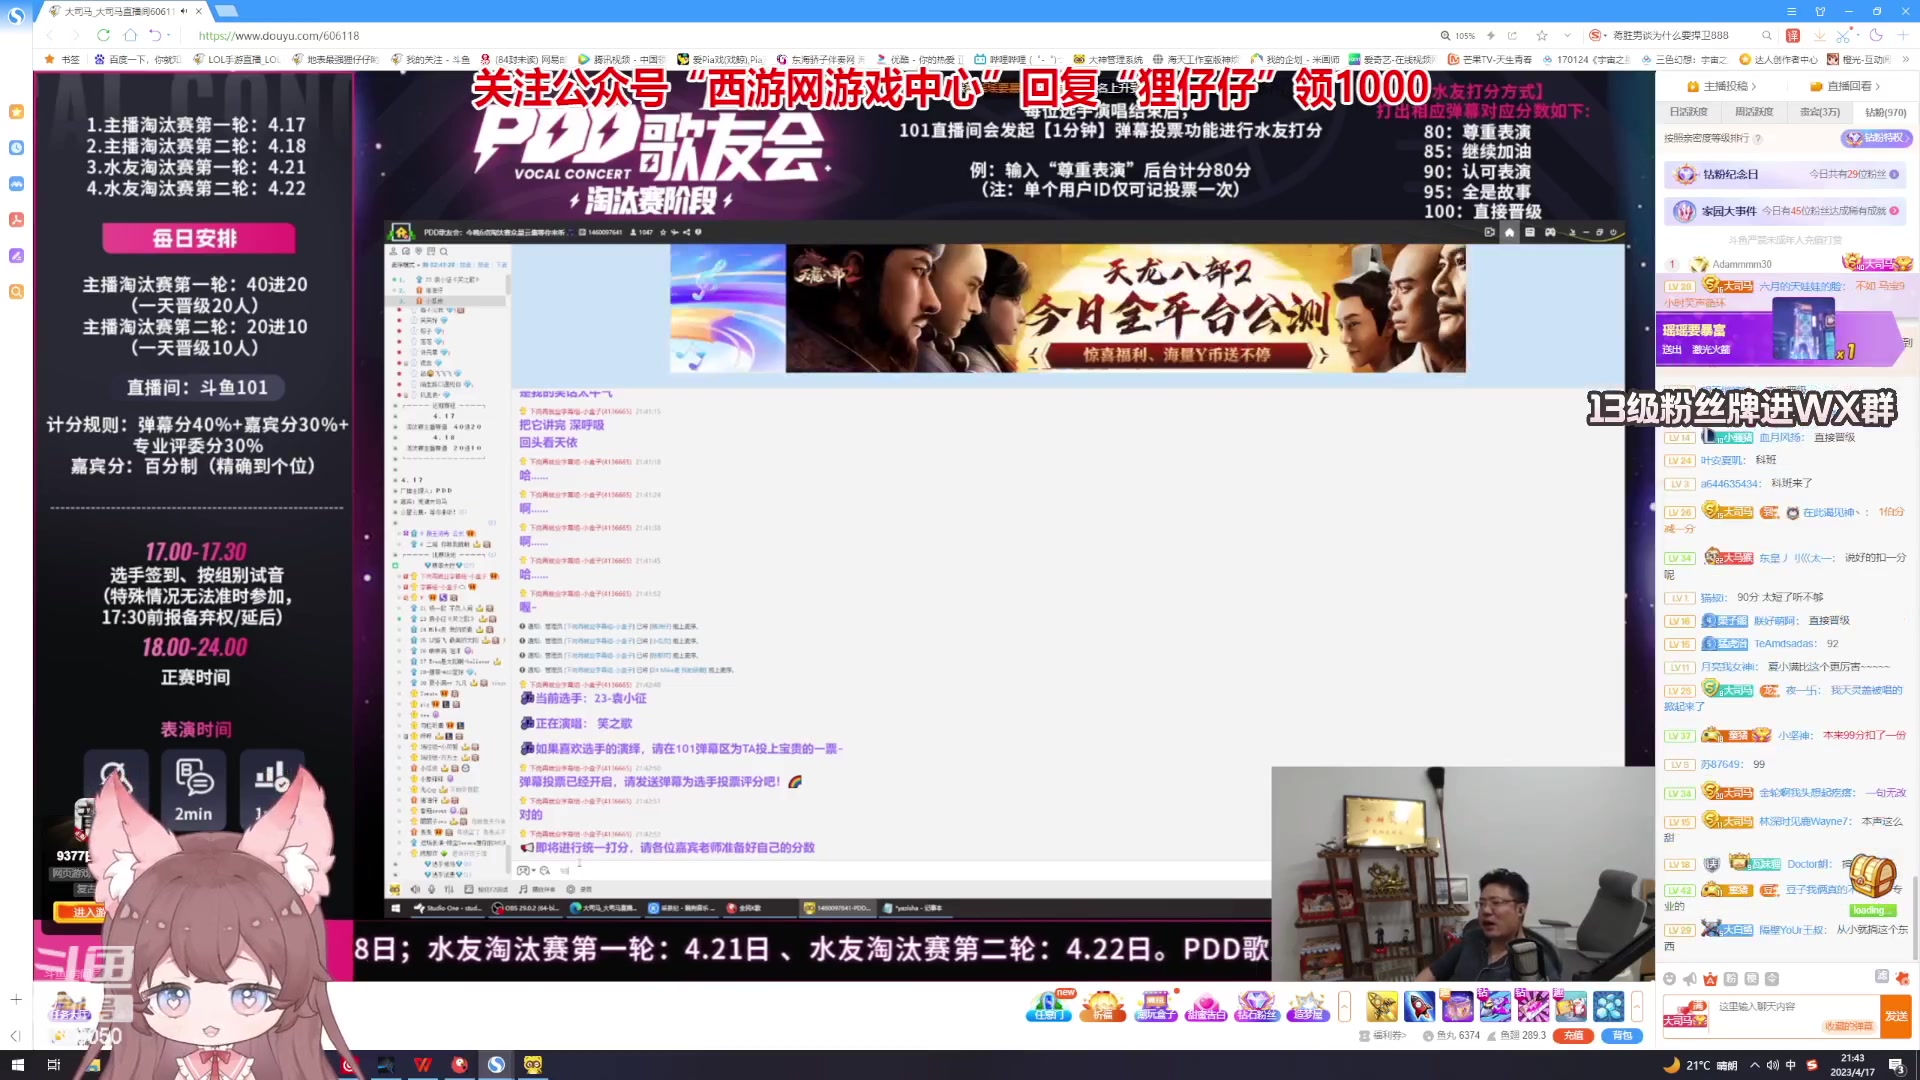Click the 发送 send button
The height and width of the screenshot is (1080, 1920).
coord(1895,1015)
